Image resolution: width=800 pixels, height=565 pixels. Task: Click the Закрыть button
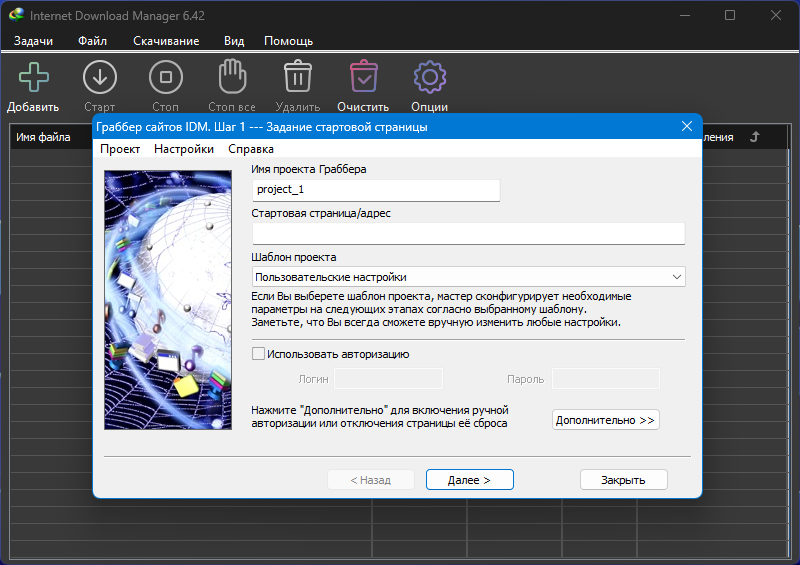pyautogui.click(x=623, y=480)
